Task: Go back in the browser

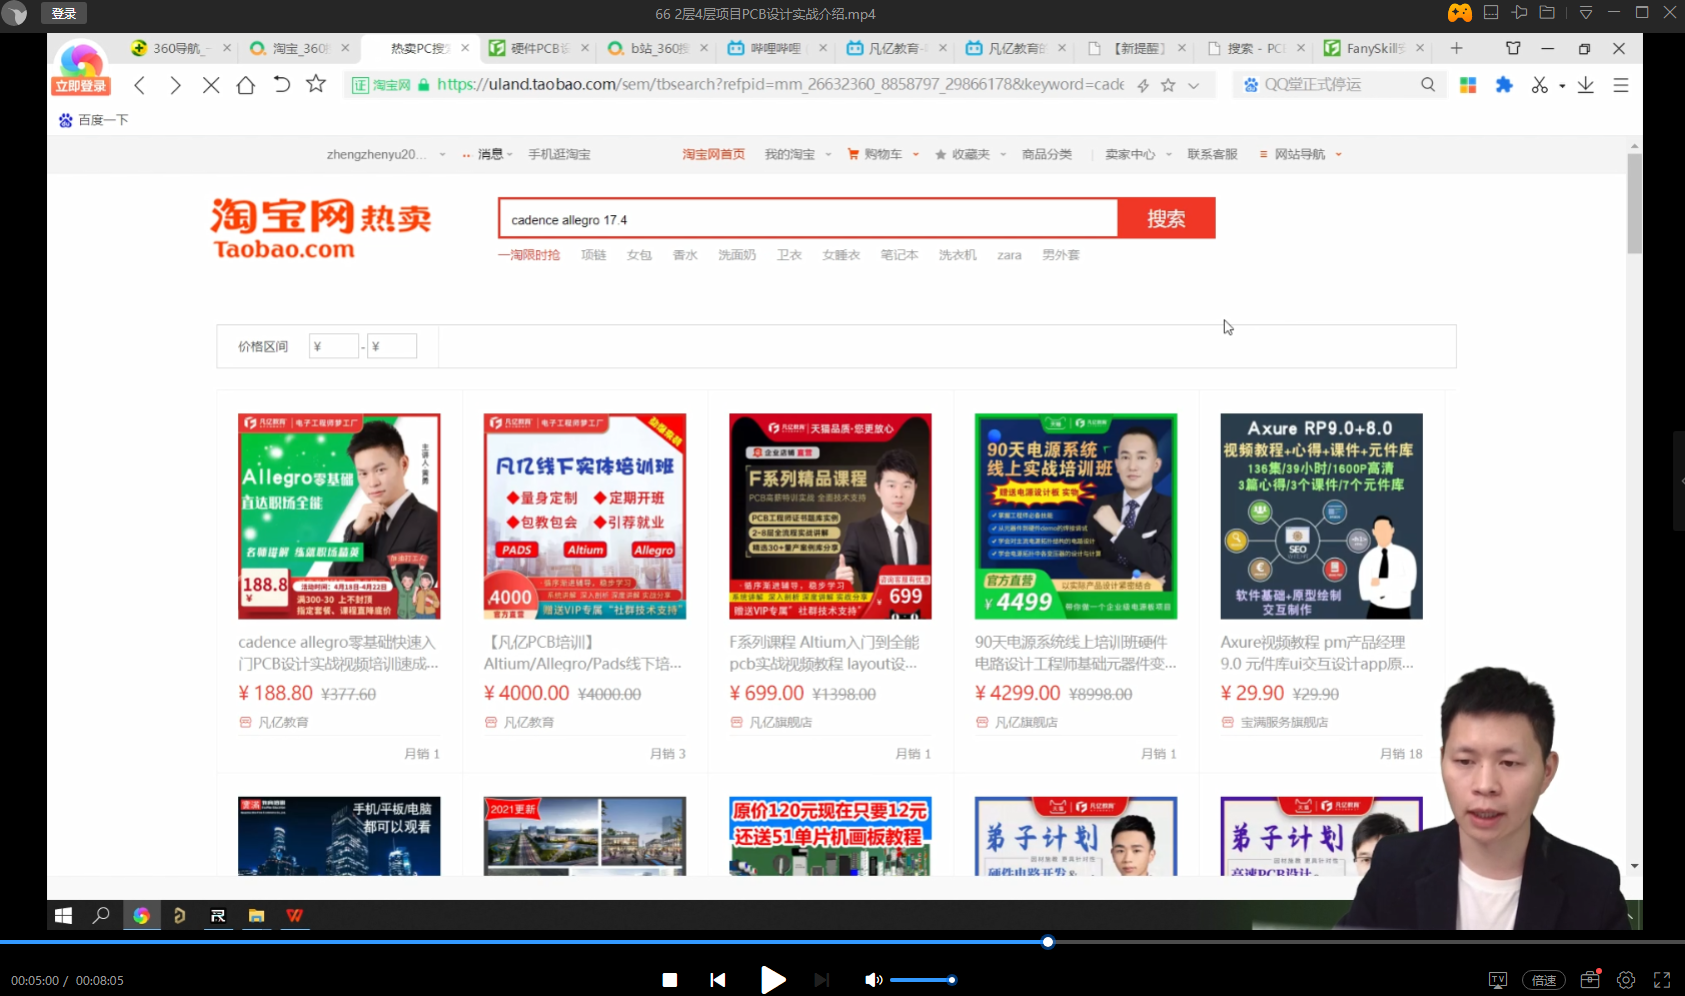Action: [140, 85]
